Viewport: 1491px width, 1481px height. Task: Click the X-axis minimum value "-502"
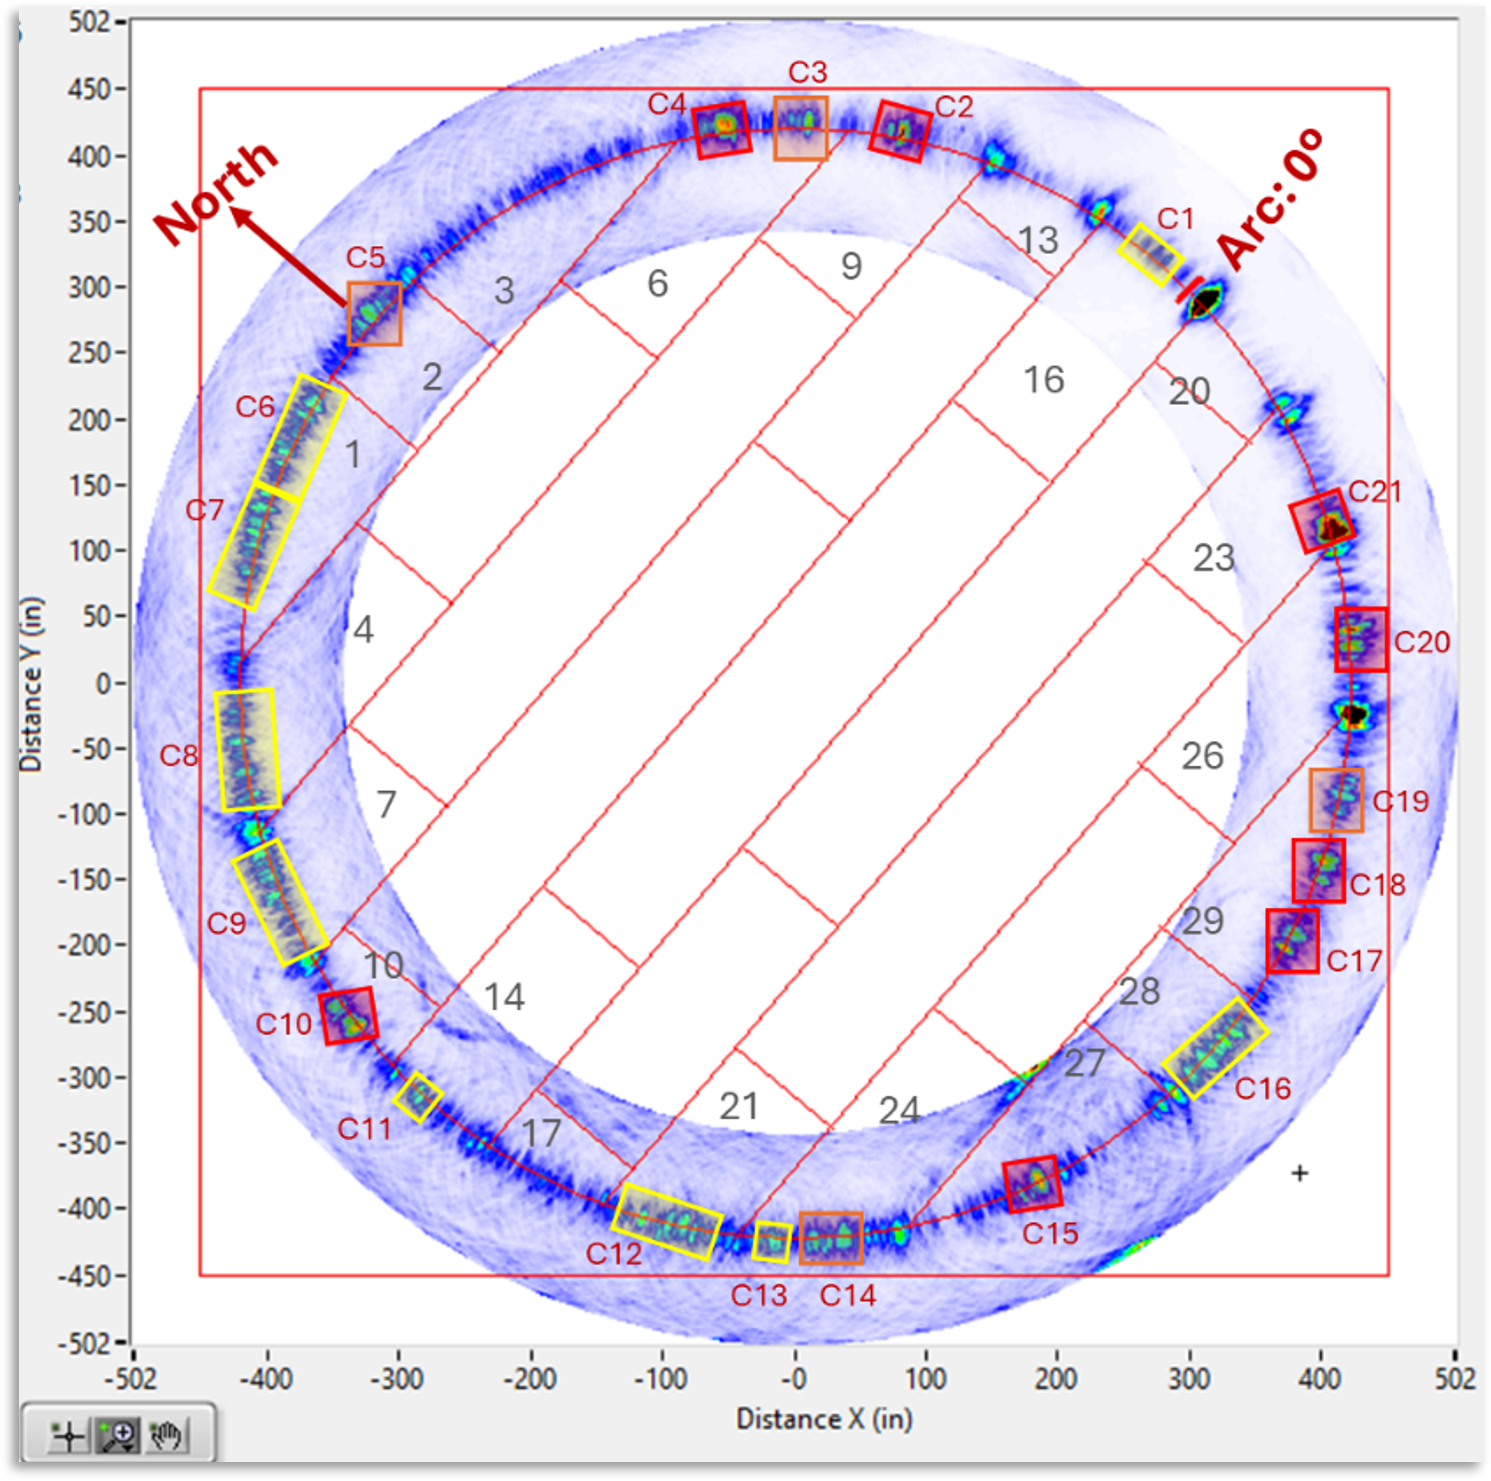[x=131, y=1379]
